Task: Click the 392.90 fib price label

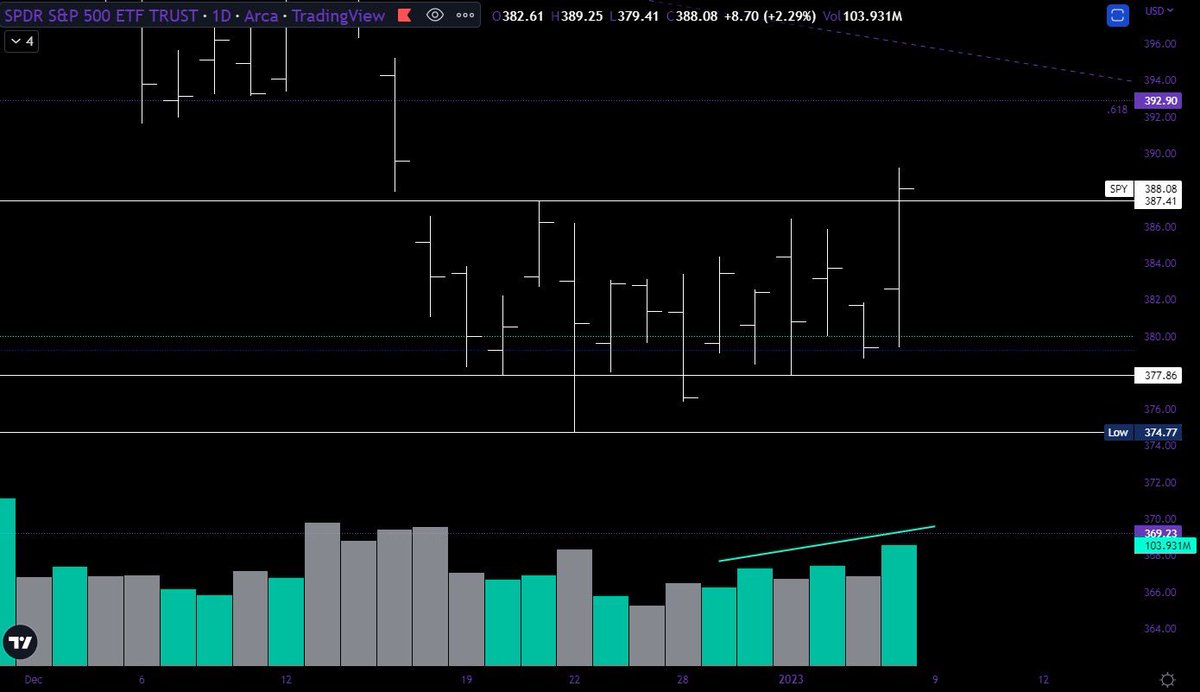Action: (x=1159, y=101)
